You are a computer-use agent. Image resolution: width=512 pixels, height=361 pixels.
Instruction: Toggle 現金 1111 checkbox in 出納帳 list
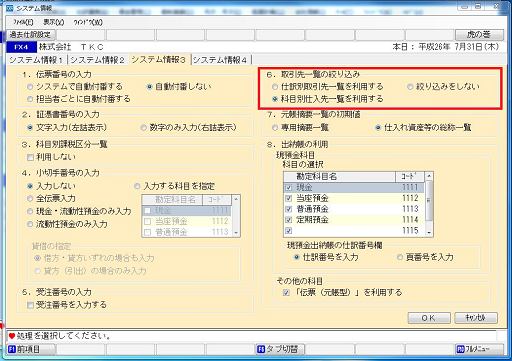tap(289, 188)
